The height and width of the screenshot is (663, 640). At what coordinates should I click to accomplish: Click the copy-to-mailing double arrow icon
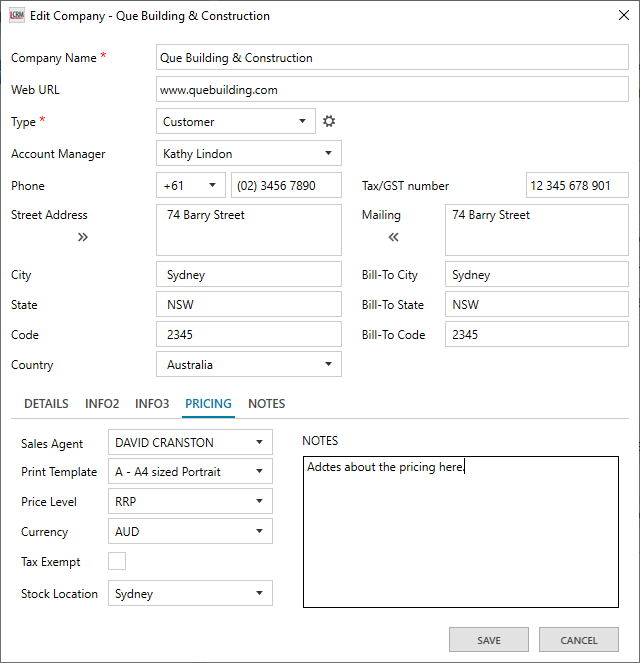click(x=83, y=237)
